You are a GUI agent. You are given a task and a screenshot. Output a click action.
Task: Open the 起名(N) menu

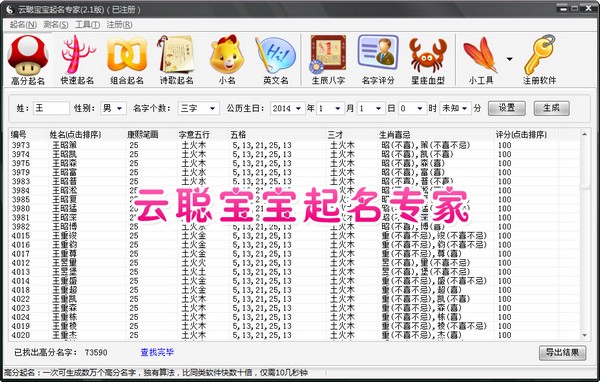click(23, 24)
